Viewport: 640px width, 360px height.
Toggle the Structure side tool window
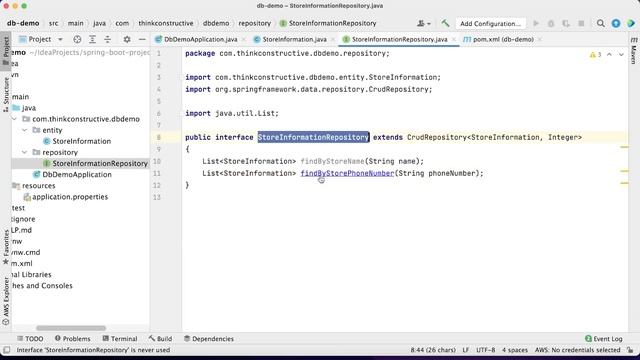[x=6, y=95]
